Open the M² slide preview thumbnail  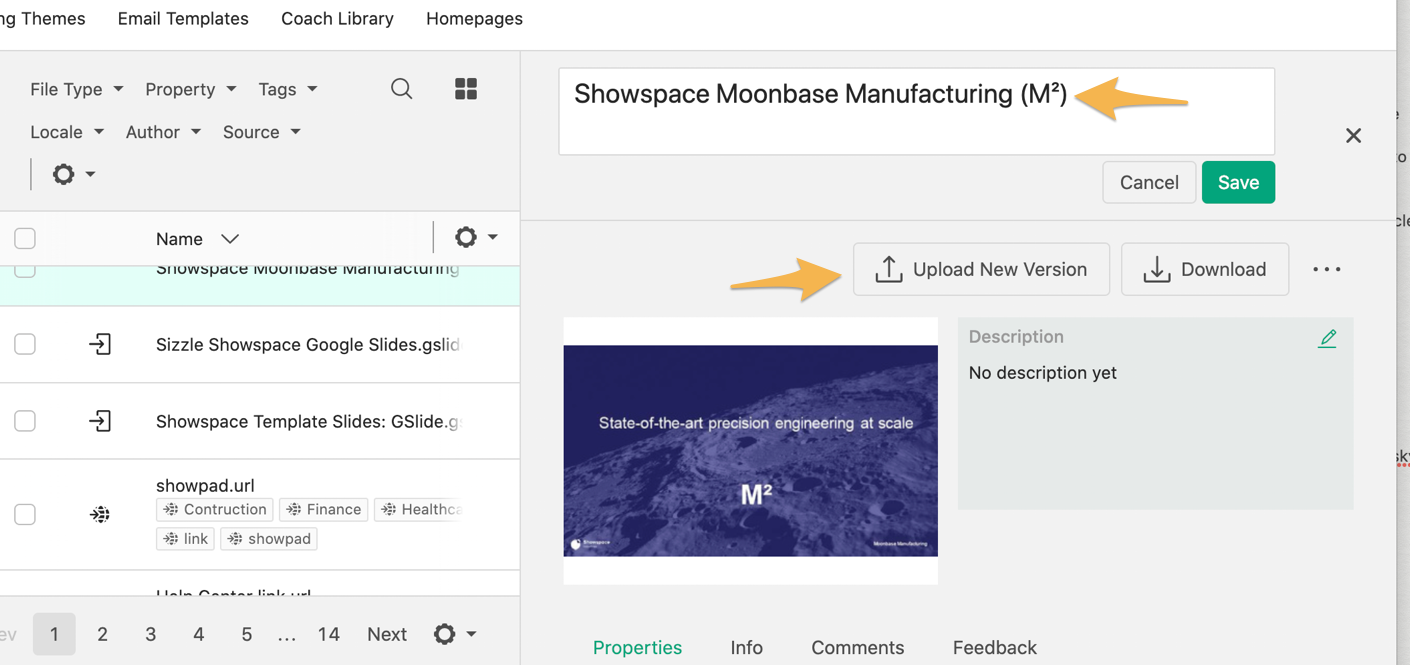click(750, 451)
